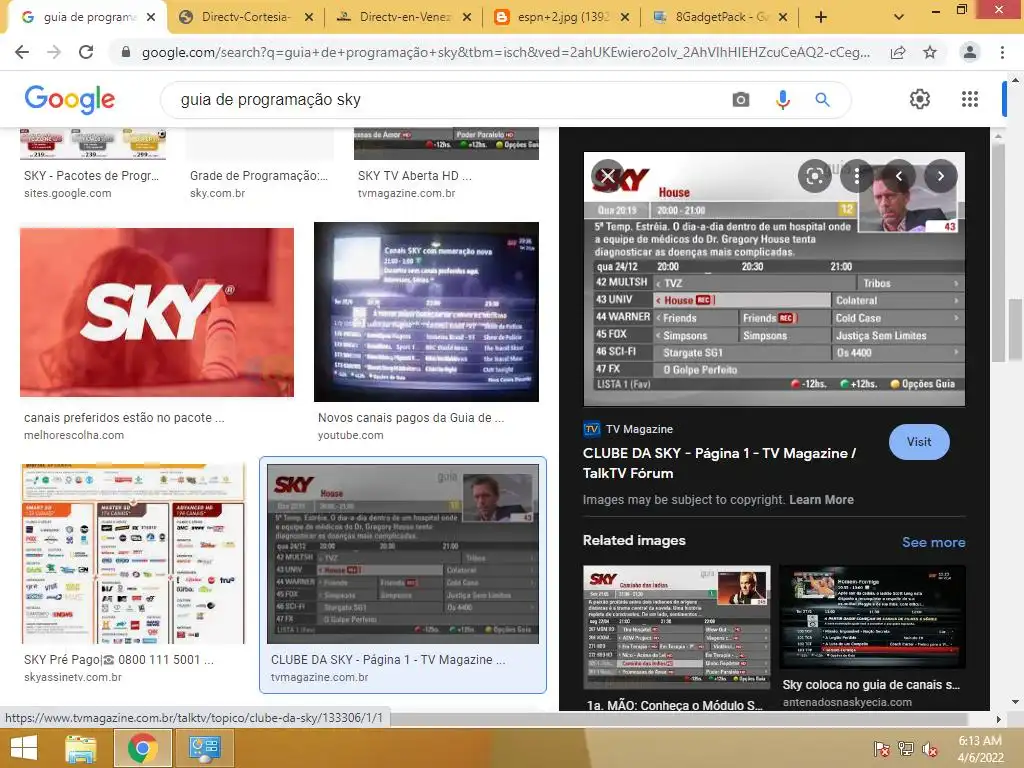Click the Visit button

tap(919, 441)
